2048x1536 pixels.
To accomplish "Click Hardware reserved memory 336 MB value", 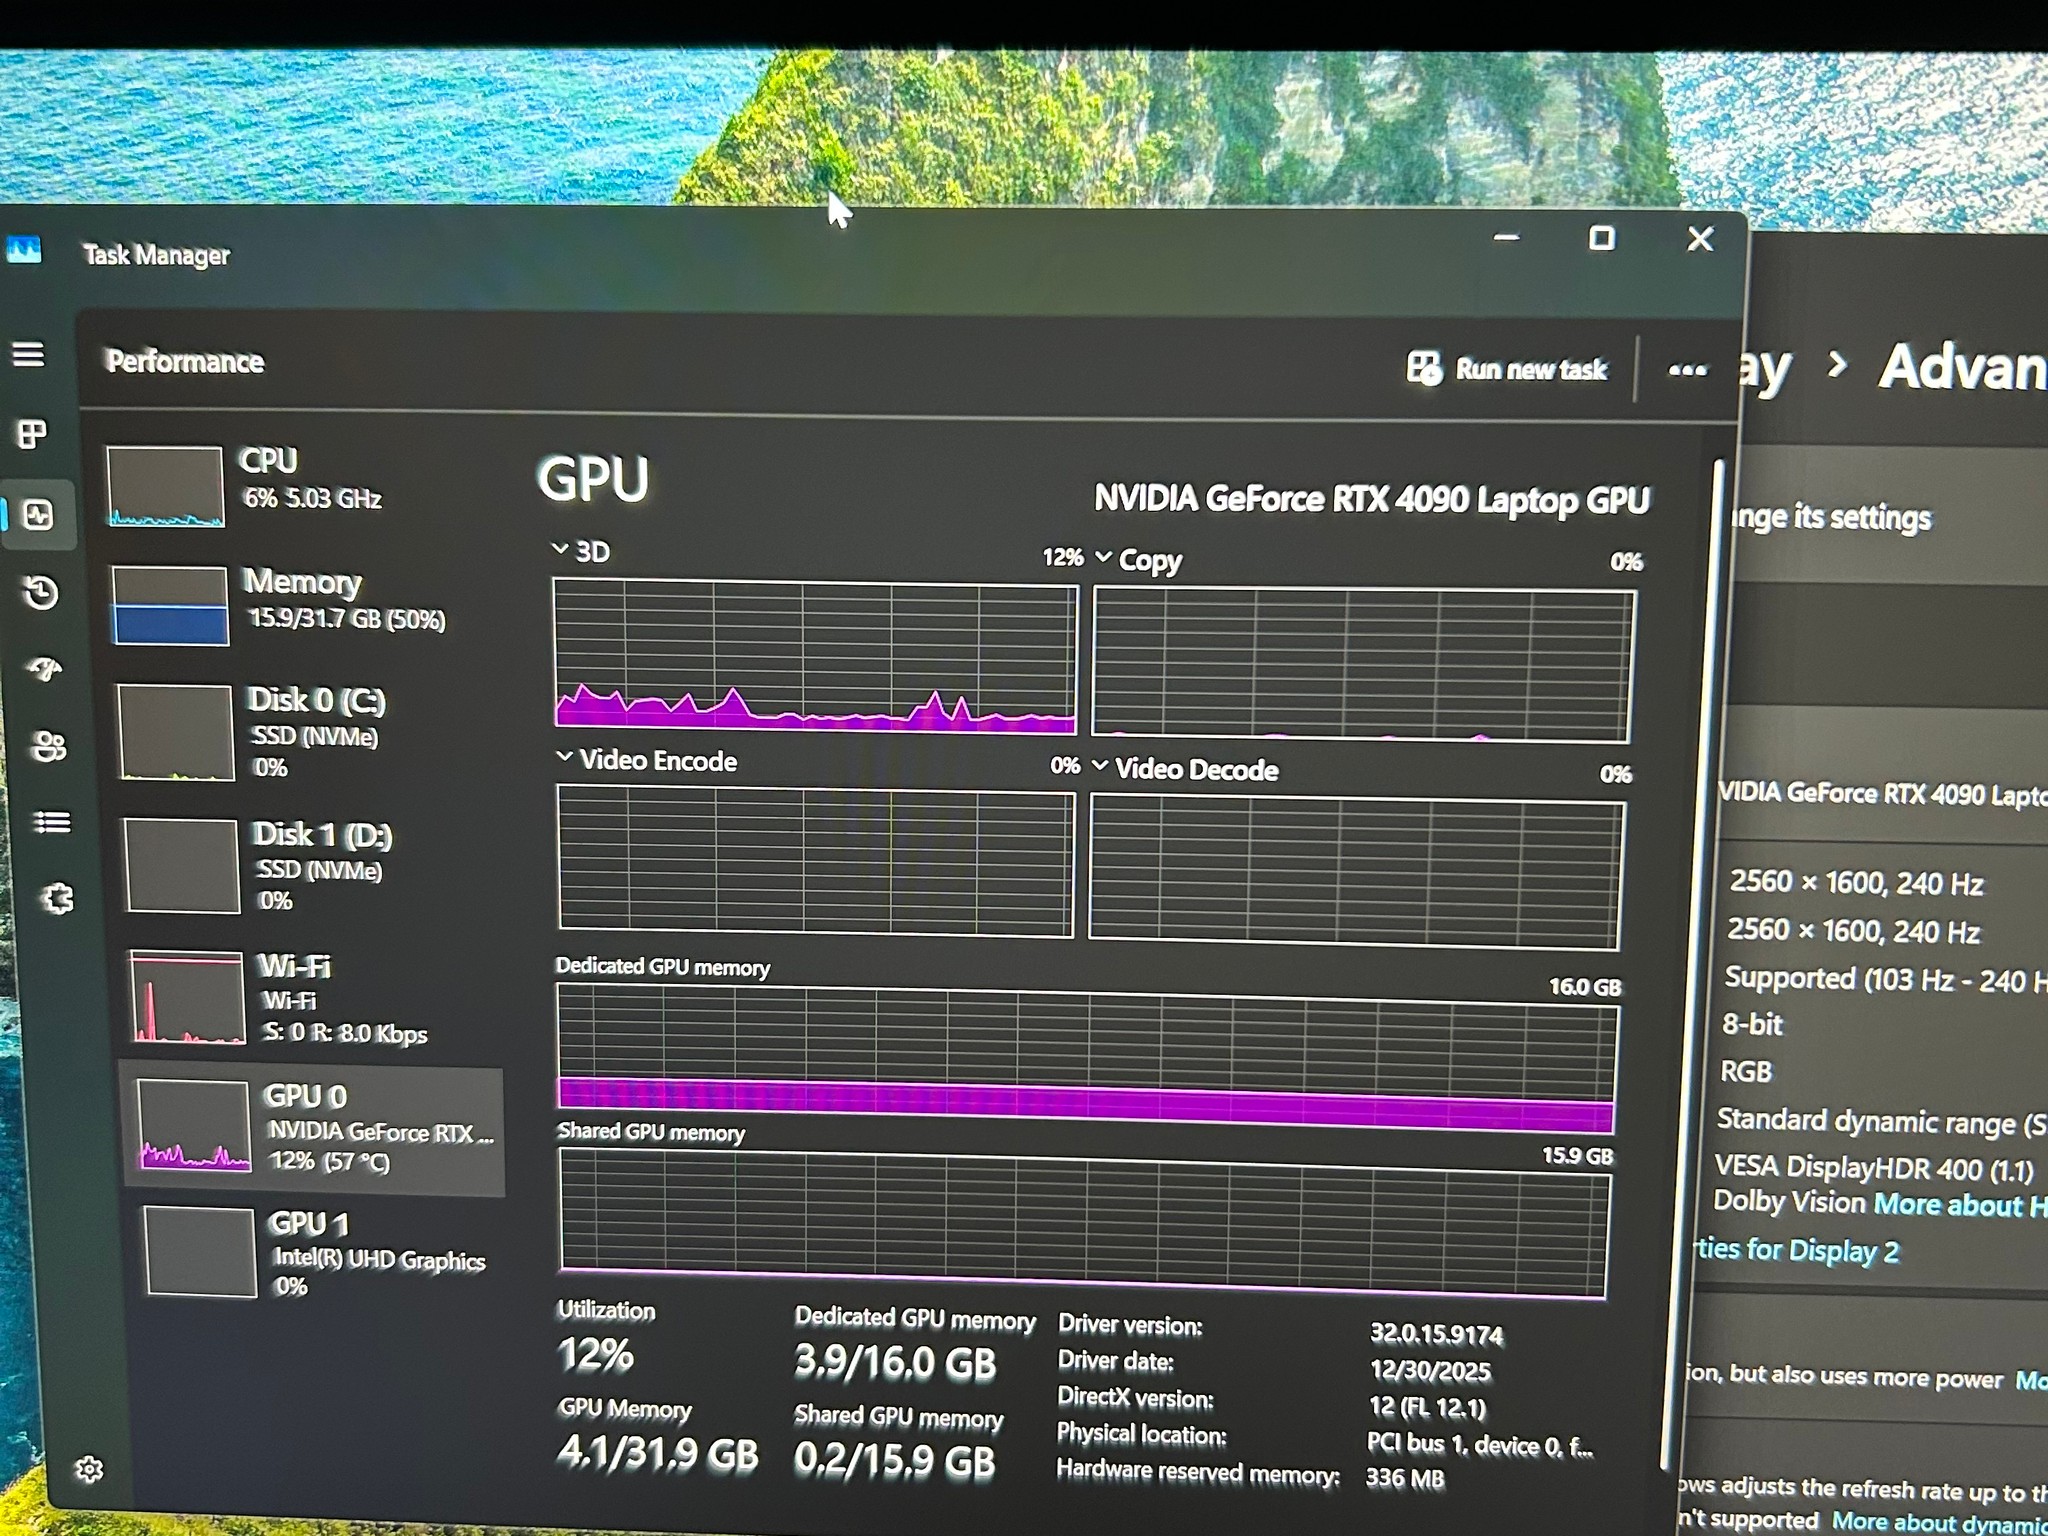I will point(1405,1478).
